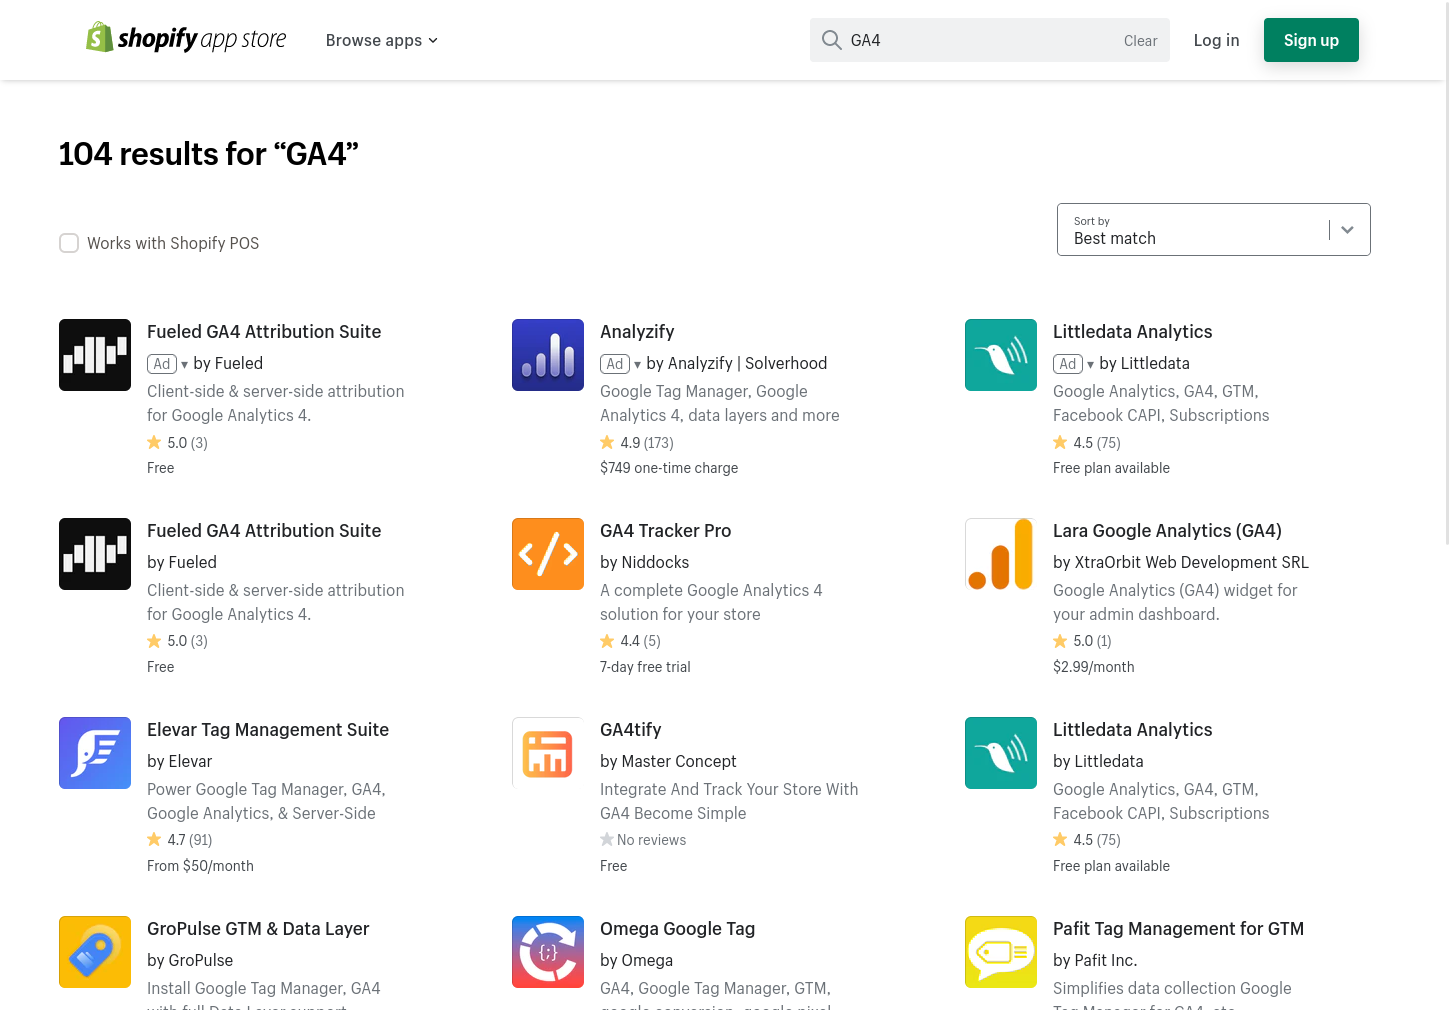Open the GroPulse GTM & Data Layer icon
Image resolution: width=1449 pixels, height=1010 pixels.
point(95,952)
